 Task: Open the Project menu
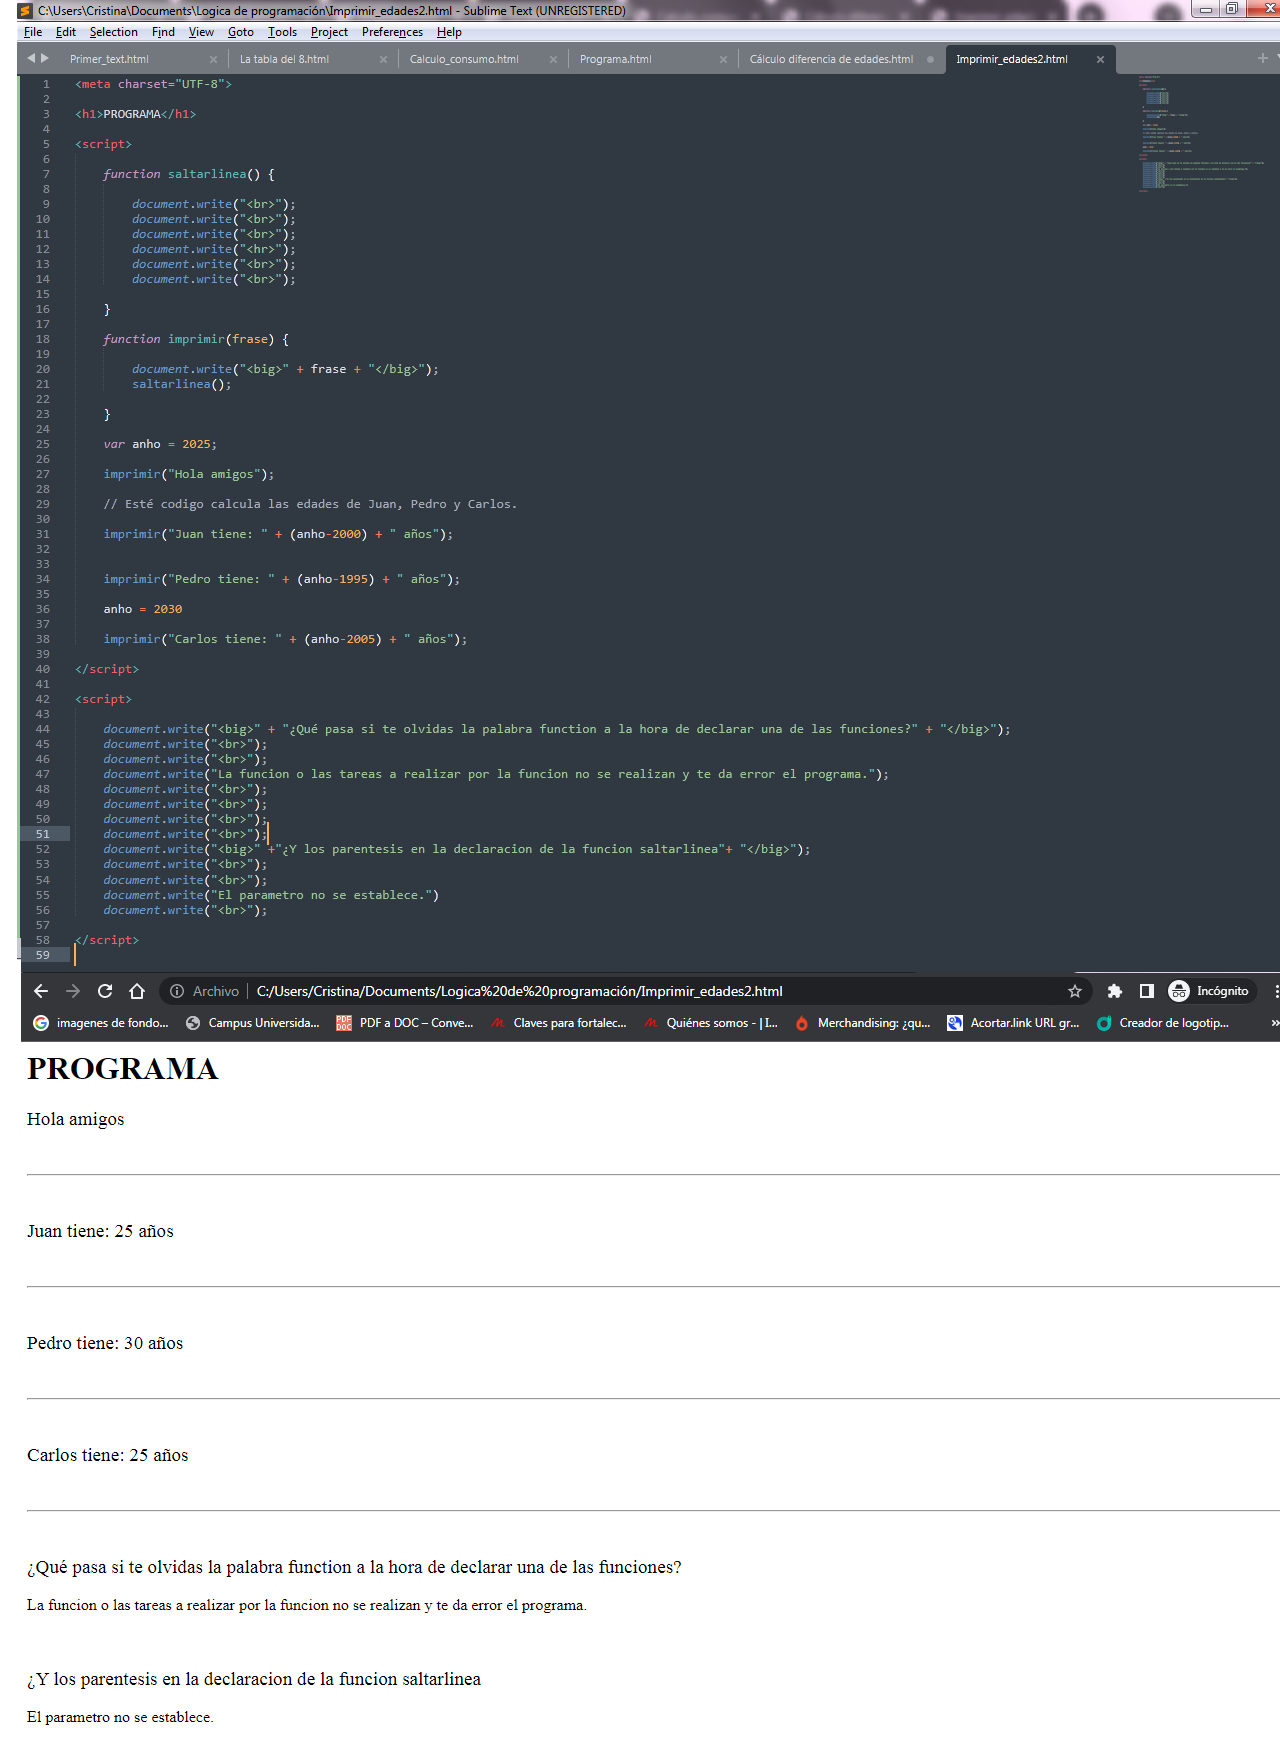tap(329, 32)
